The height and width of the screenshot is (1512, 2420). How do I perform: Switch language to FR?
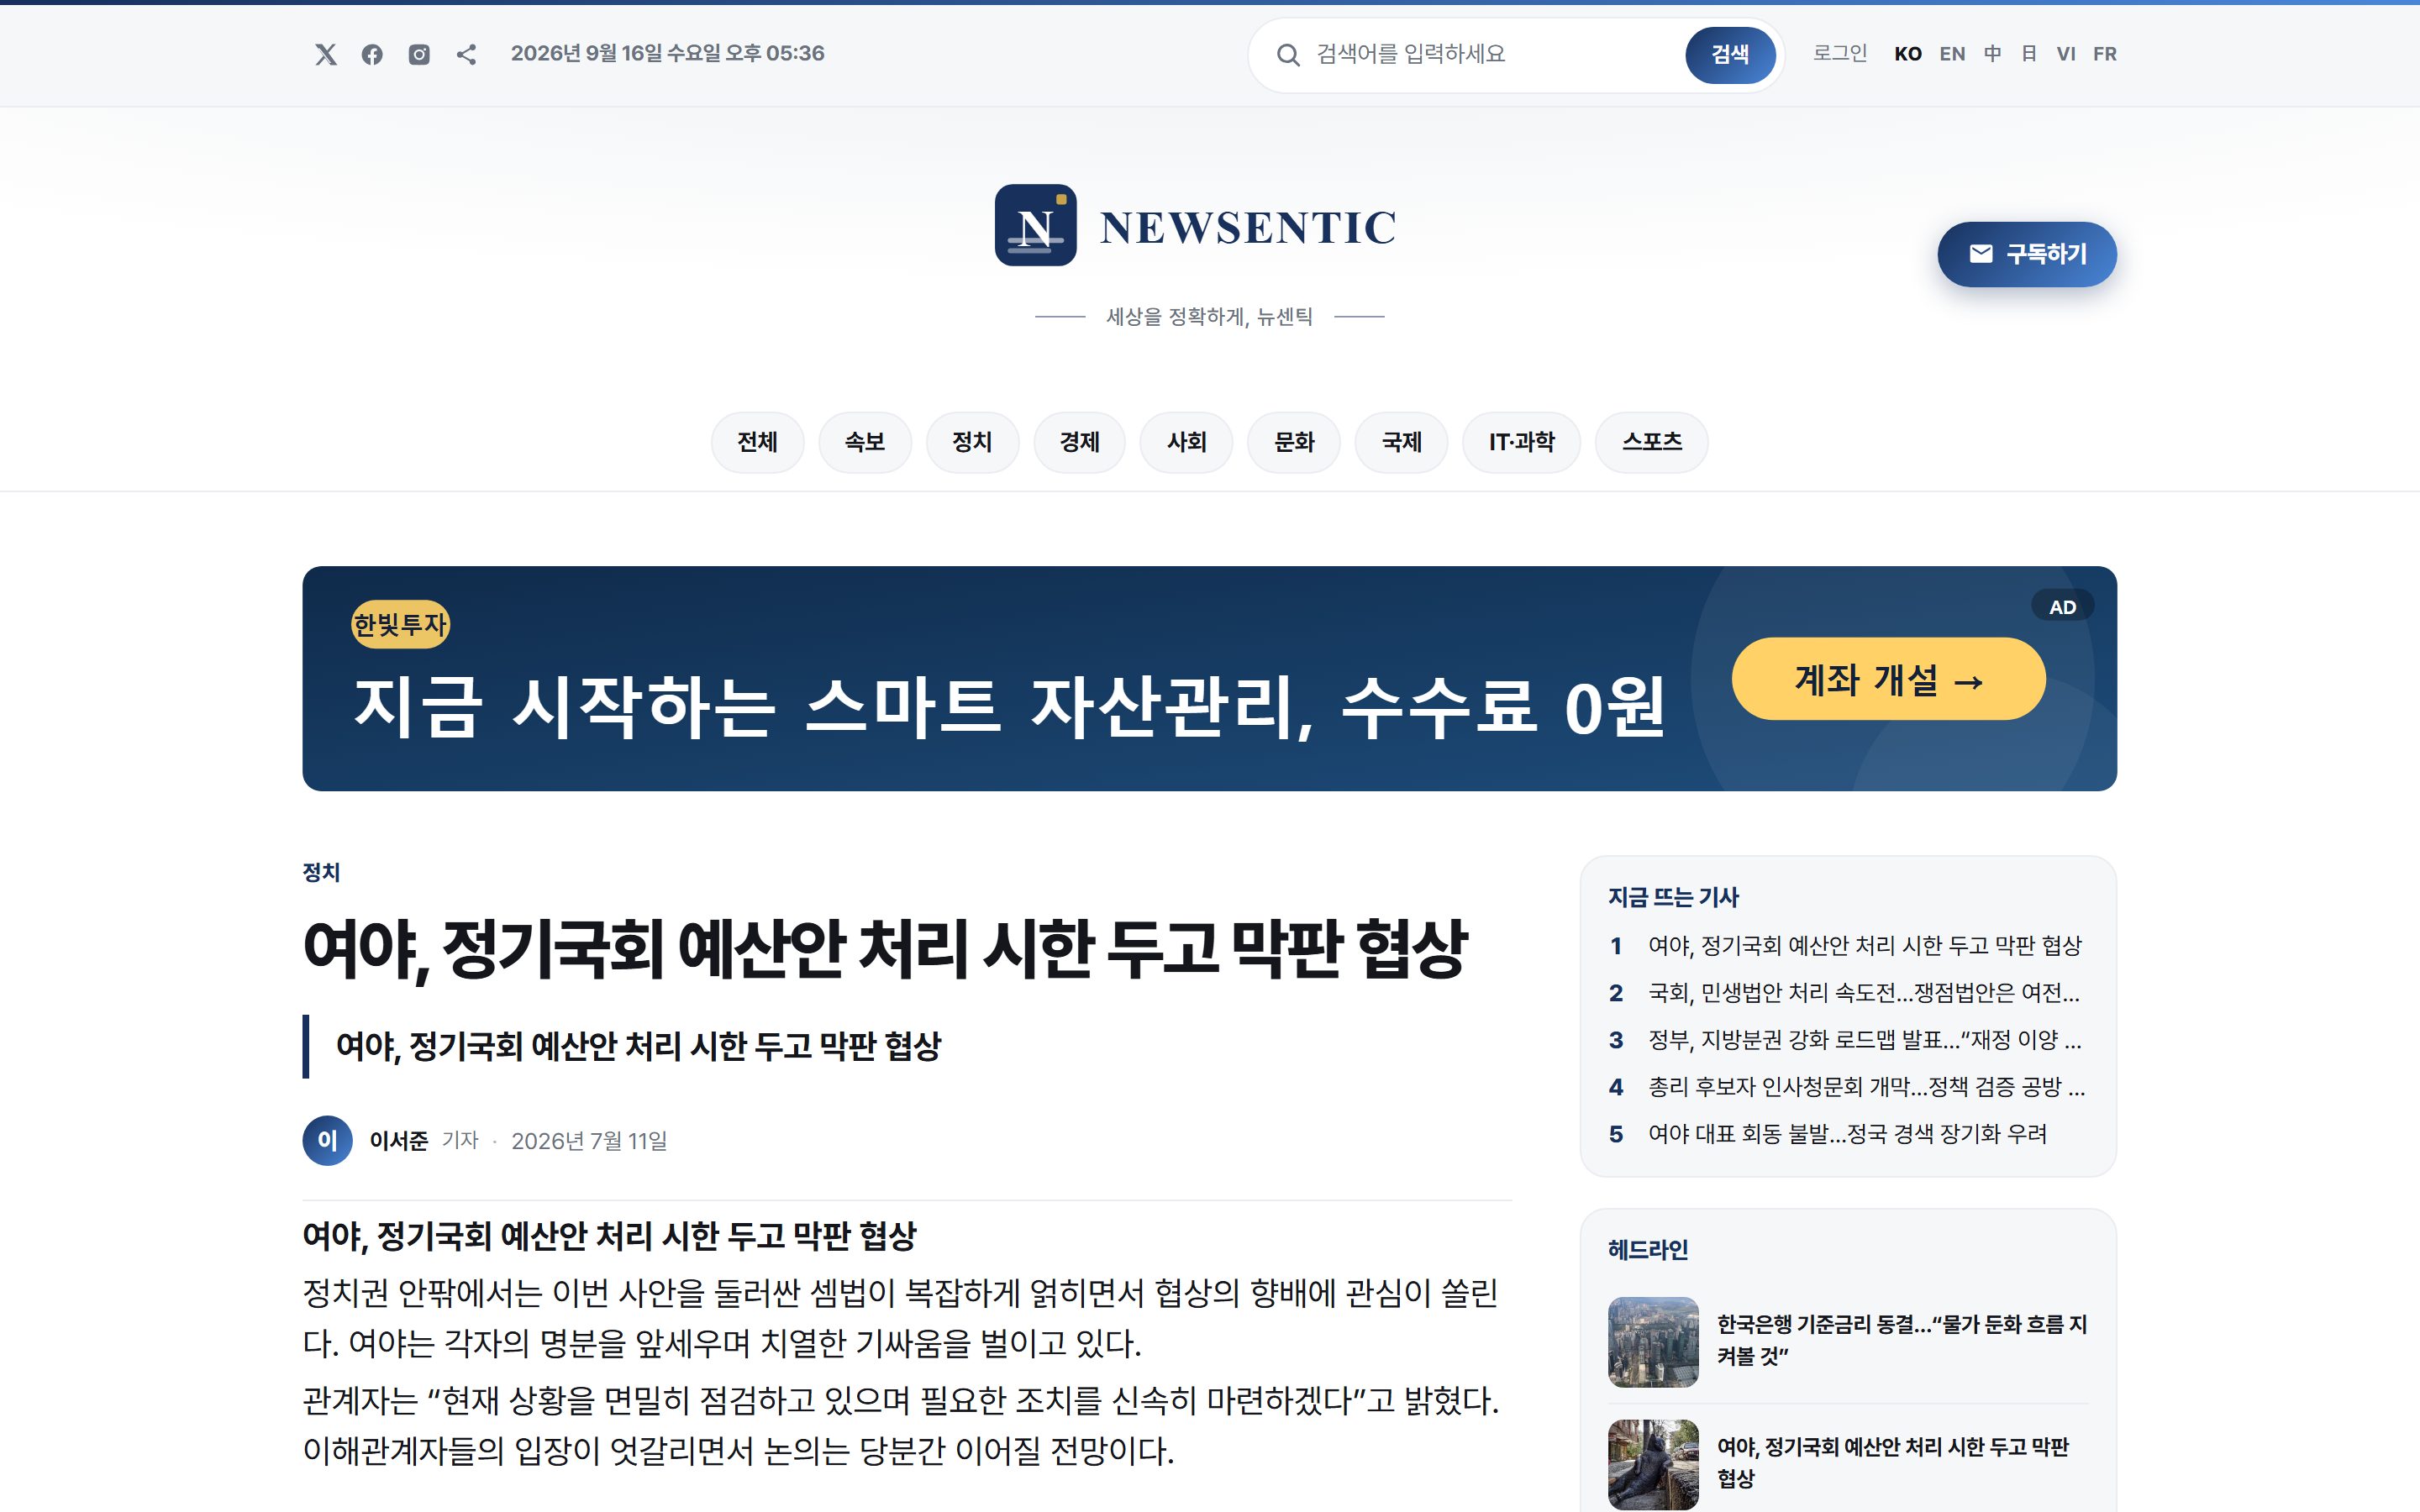[2105, 54]
